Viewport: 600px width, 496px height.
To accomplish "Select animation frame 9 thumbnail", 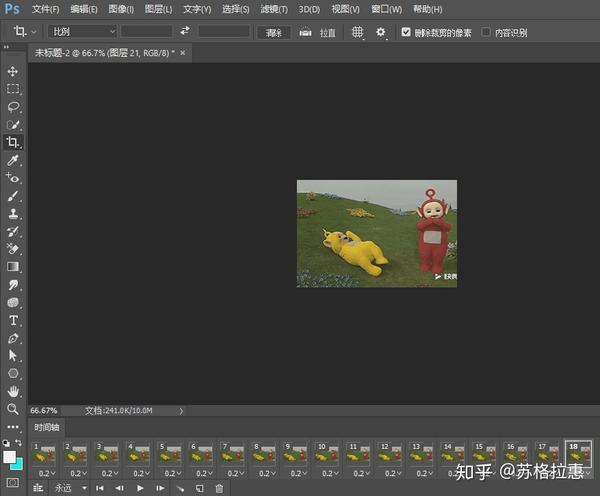I will tap(295, 453).
